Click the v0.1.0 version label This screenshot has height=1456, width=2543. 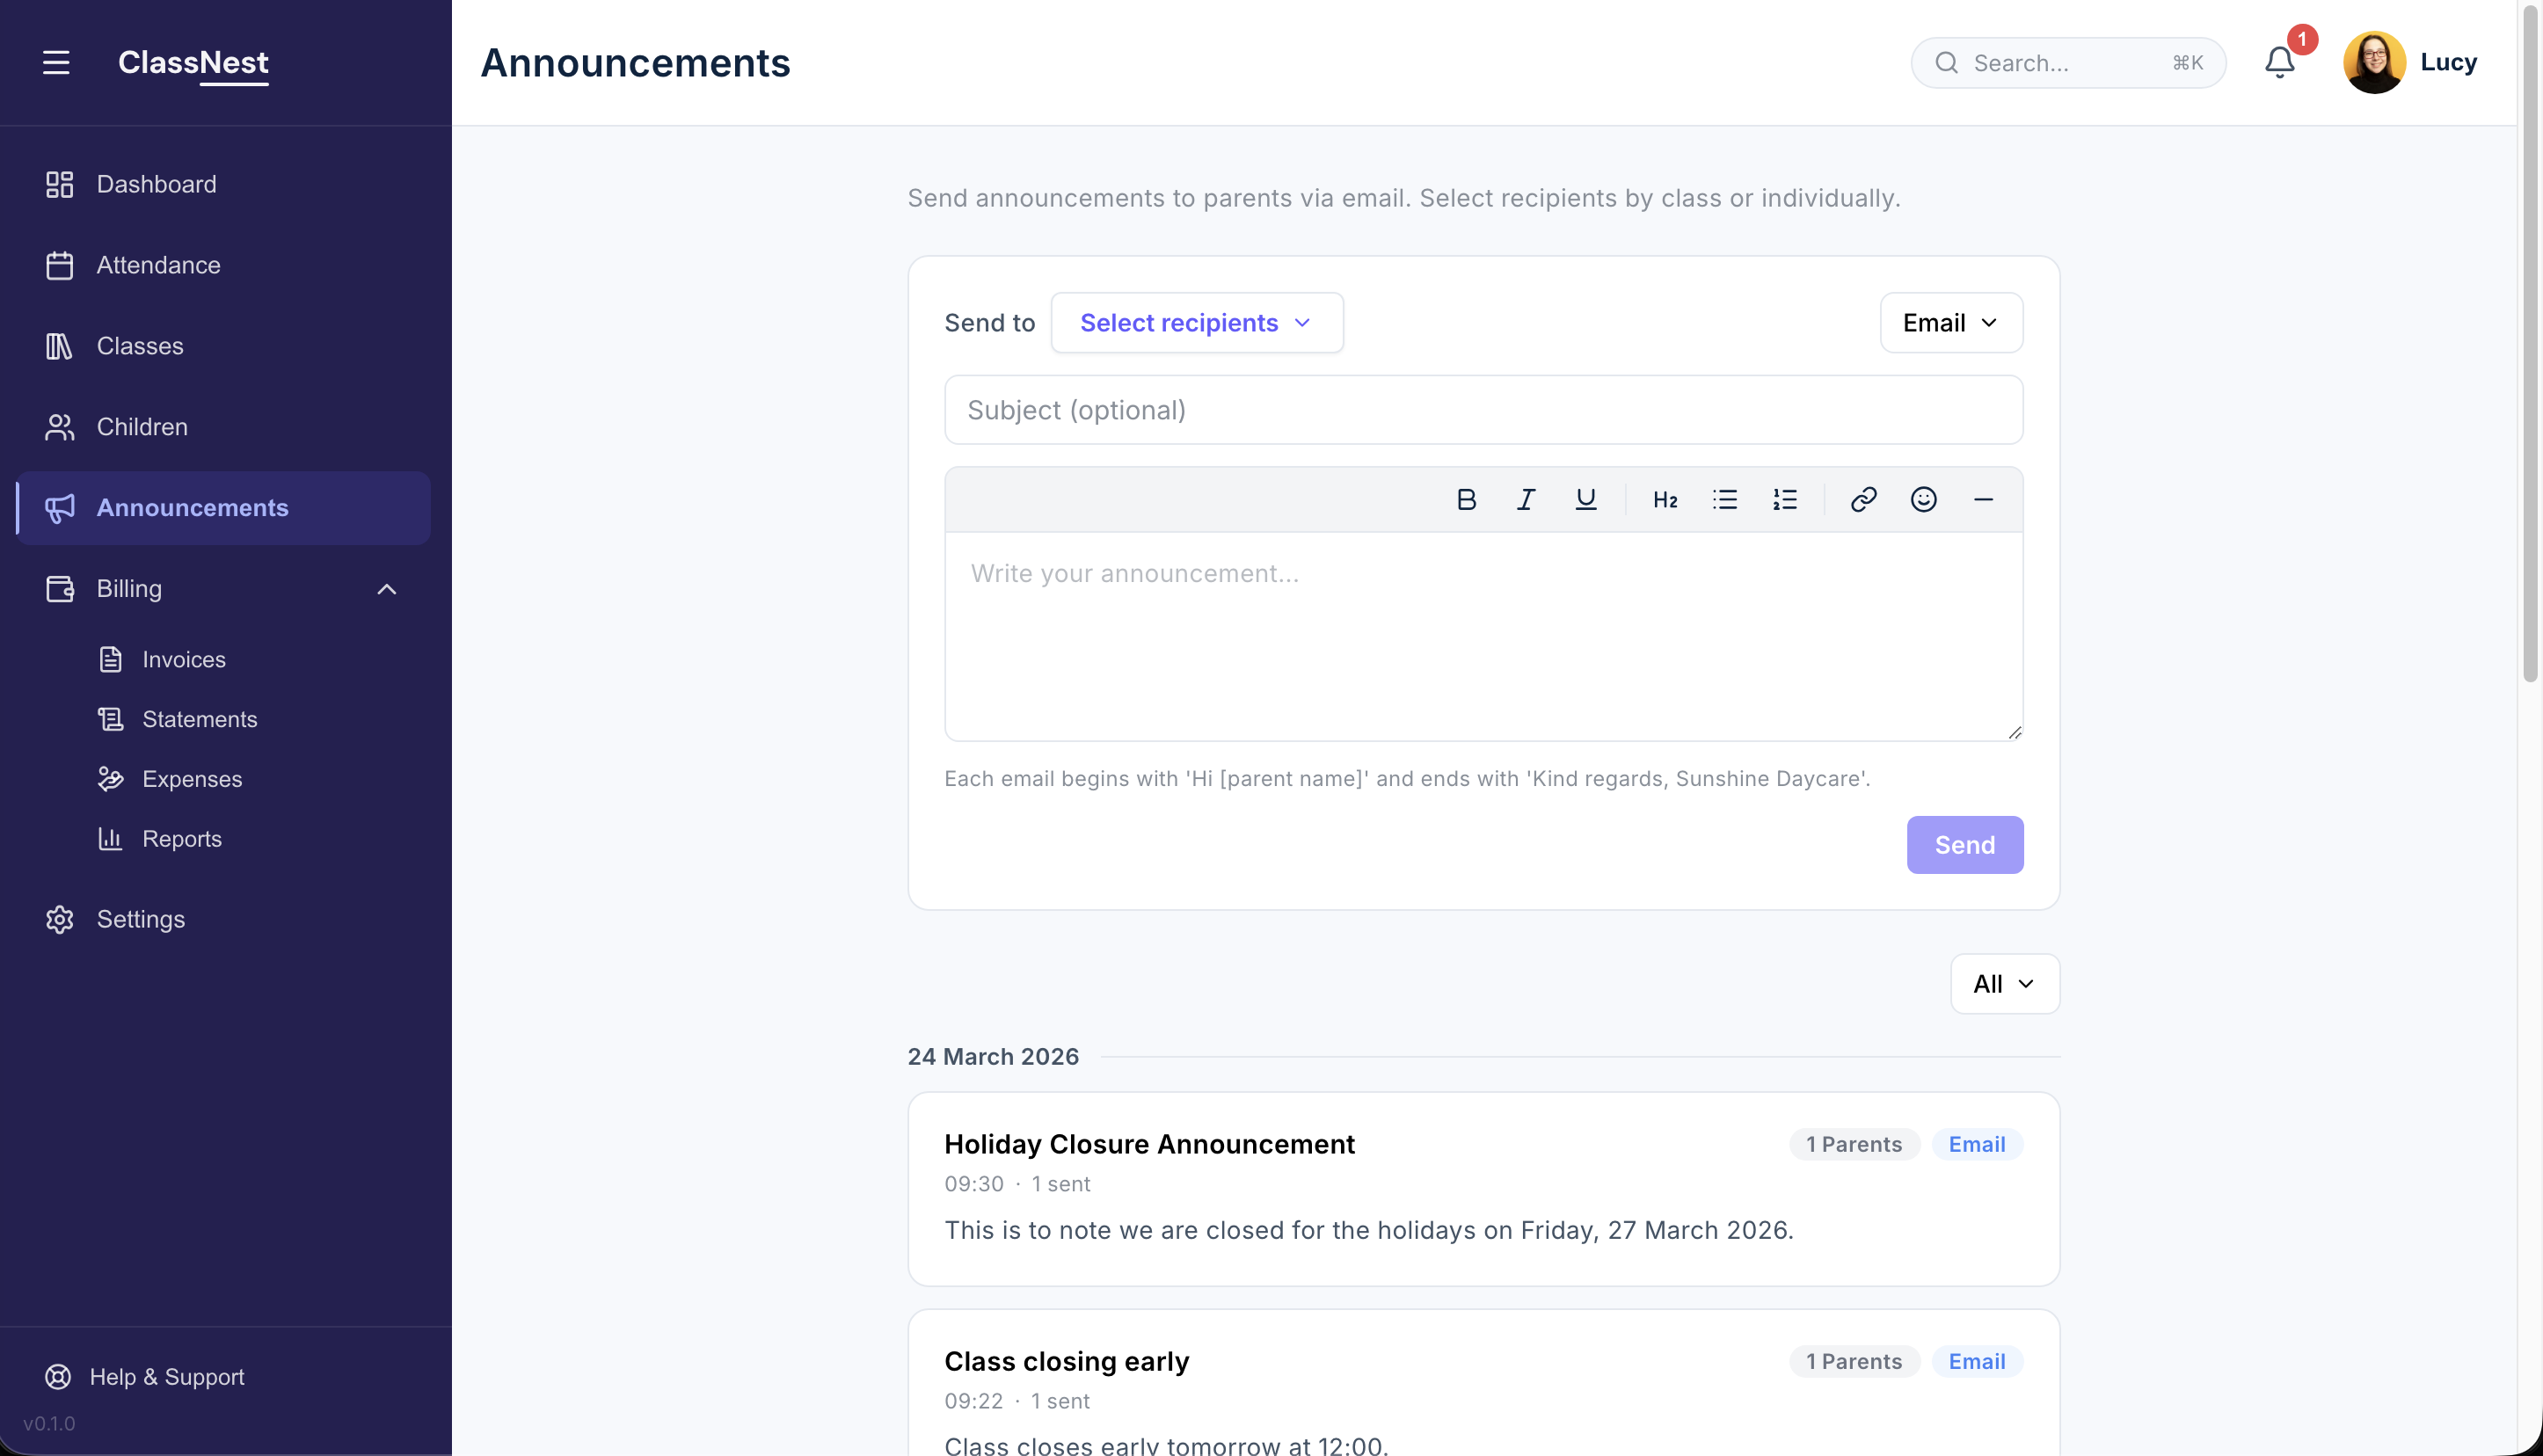(x=49, y=1423)
